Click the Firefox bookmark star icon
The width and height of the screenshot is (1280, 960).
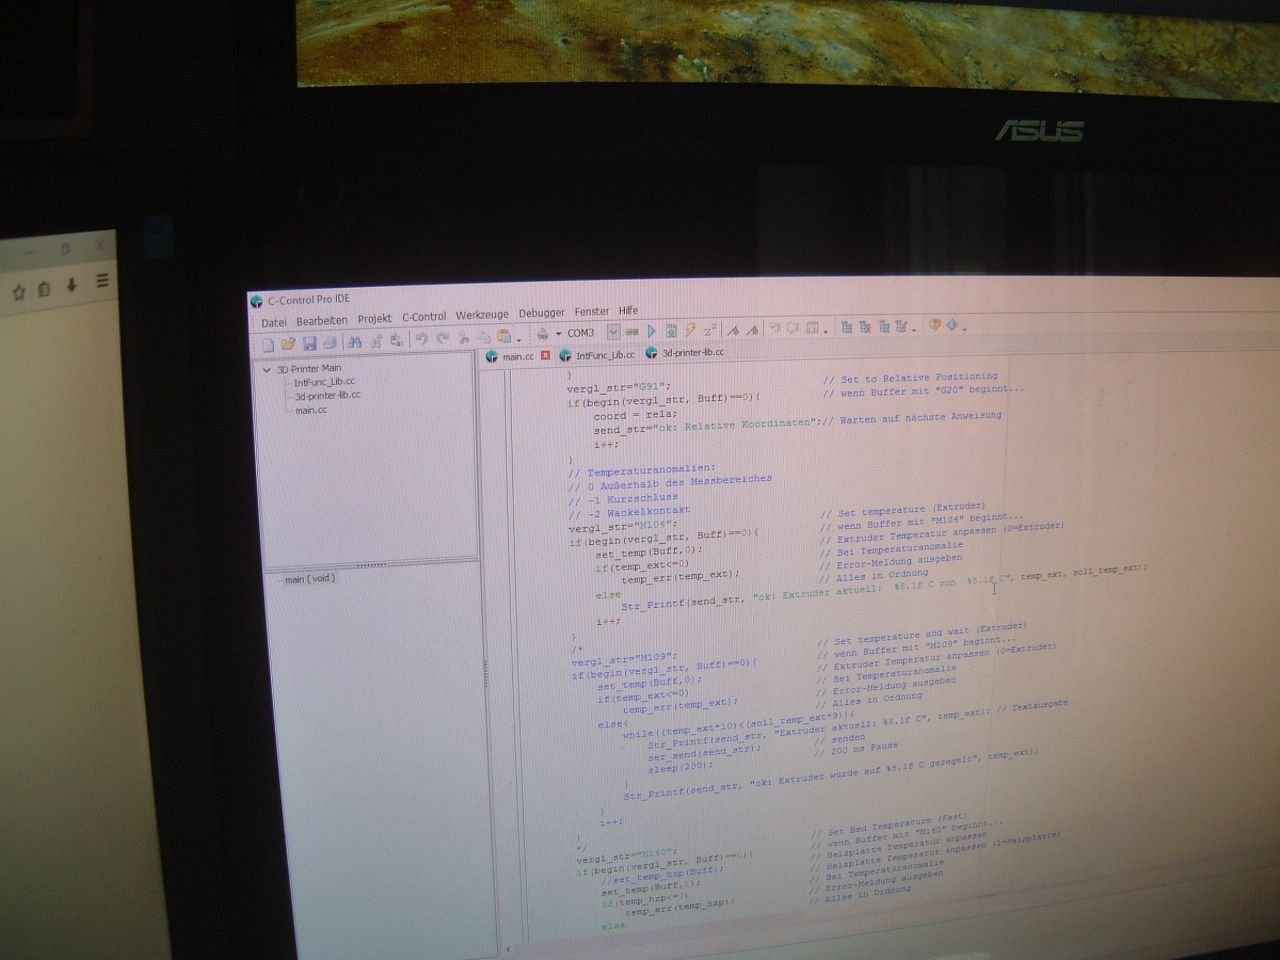[18, 293]
